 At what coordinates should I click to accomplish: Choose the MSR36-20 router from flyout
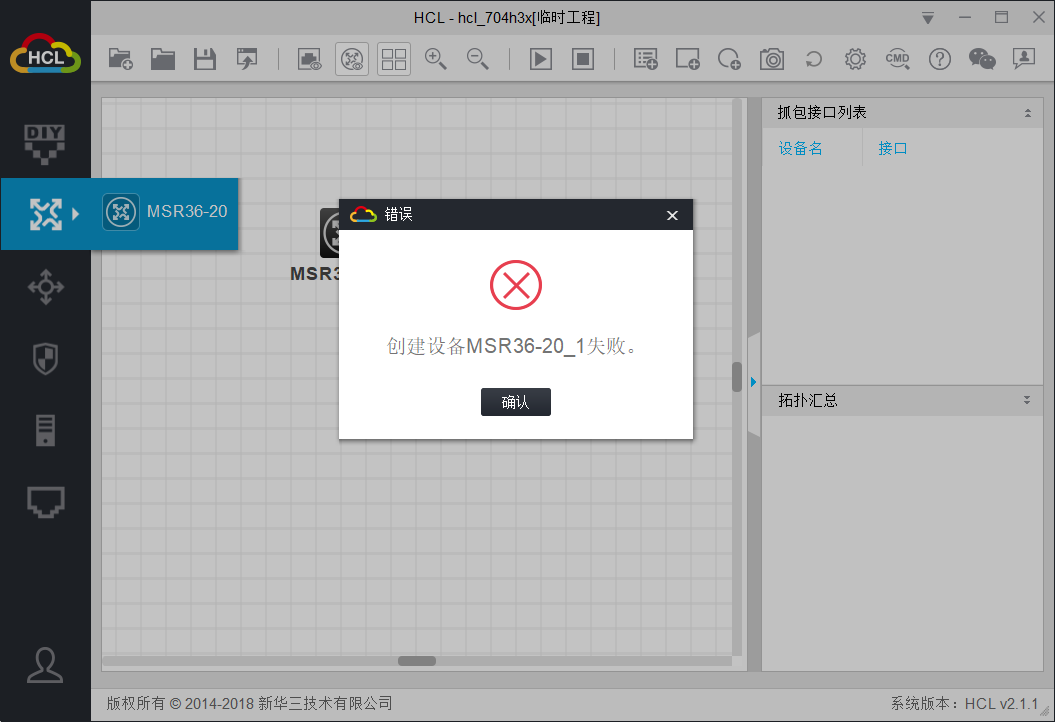[166, 212]
